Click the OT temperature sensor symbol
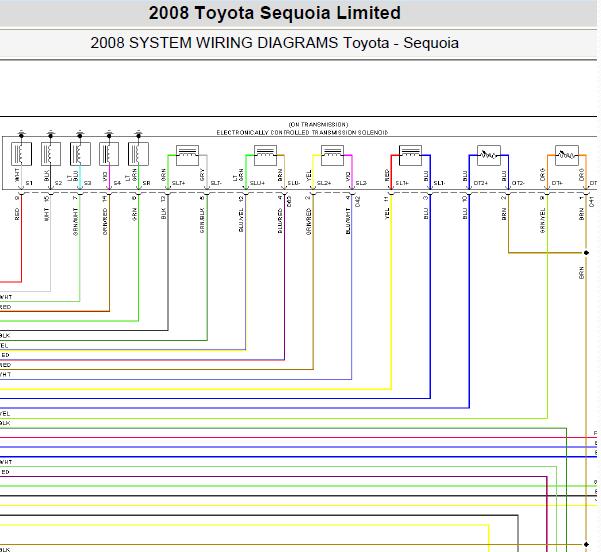This screenshot has height=552, width=601. pos(567,155)
